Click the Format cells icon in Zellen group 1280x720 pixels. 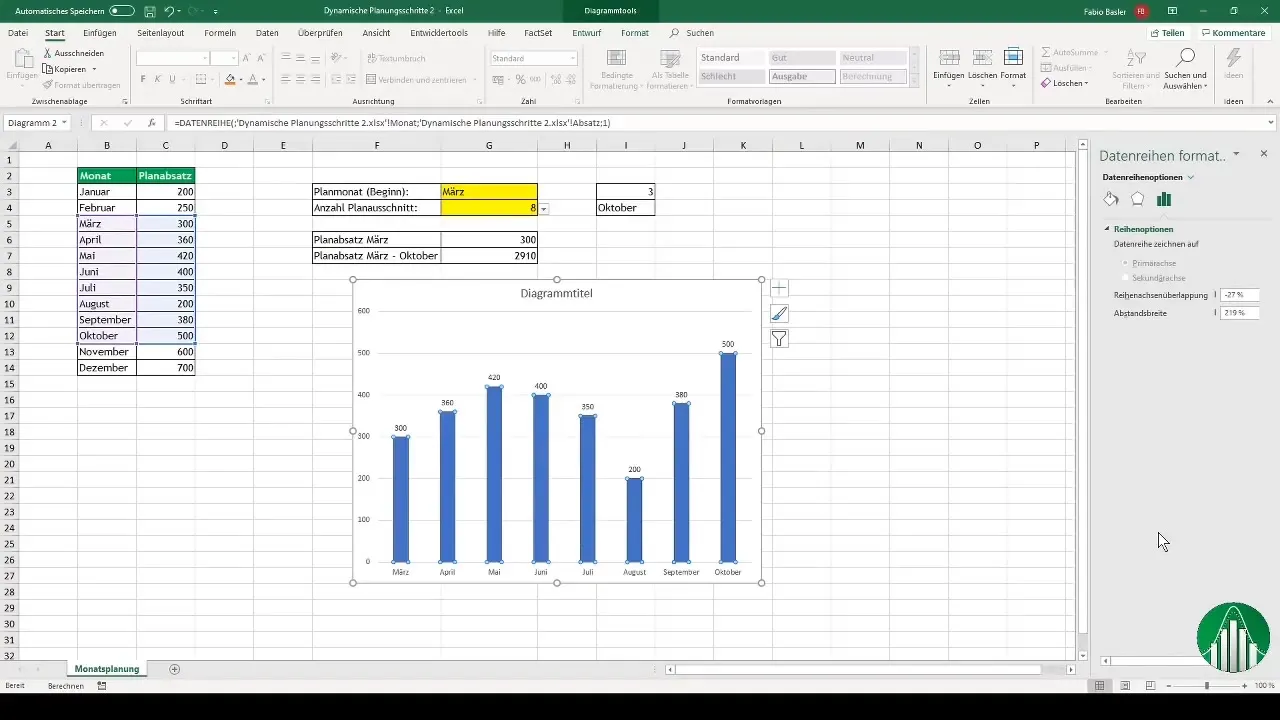(x=1013, y=58)
